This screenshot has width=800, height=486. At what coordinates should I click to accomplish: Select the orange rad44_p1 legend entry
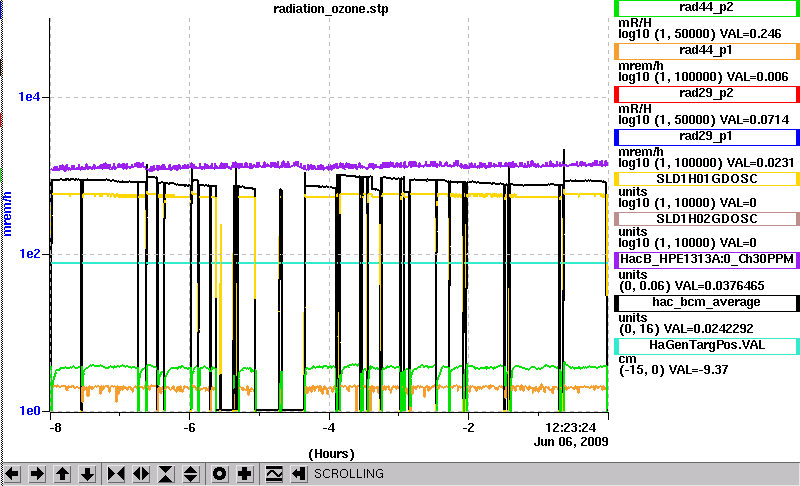707,51
